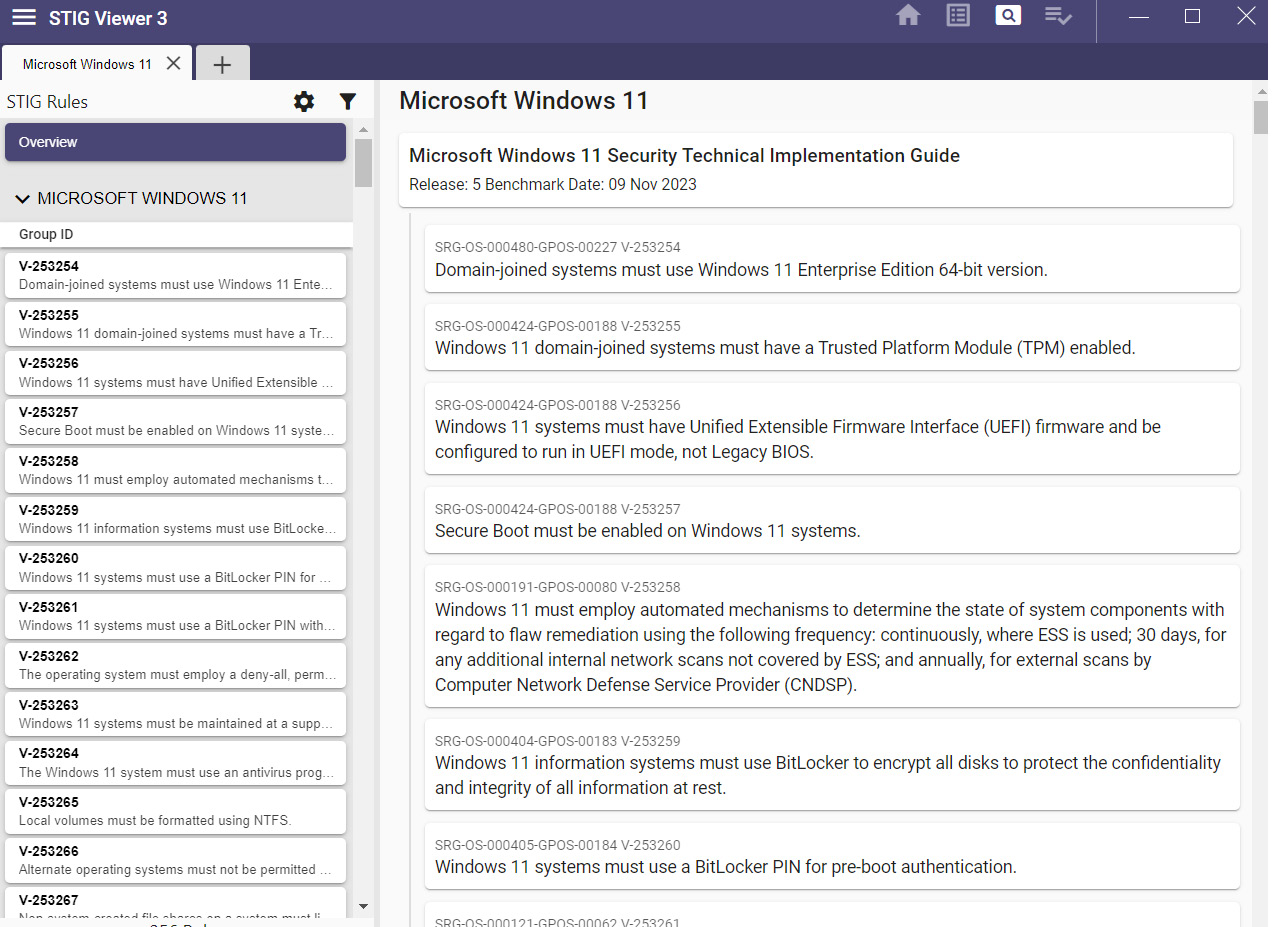1273x927 pixels.
Task: Open the hamburger menu
Action: 24,18
